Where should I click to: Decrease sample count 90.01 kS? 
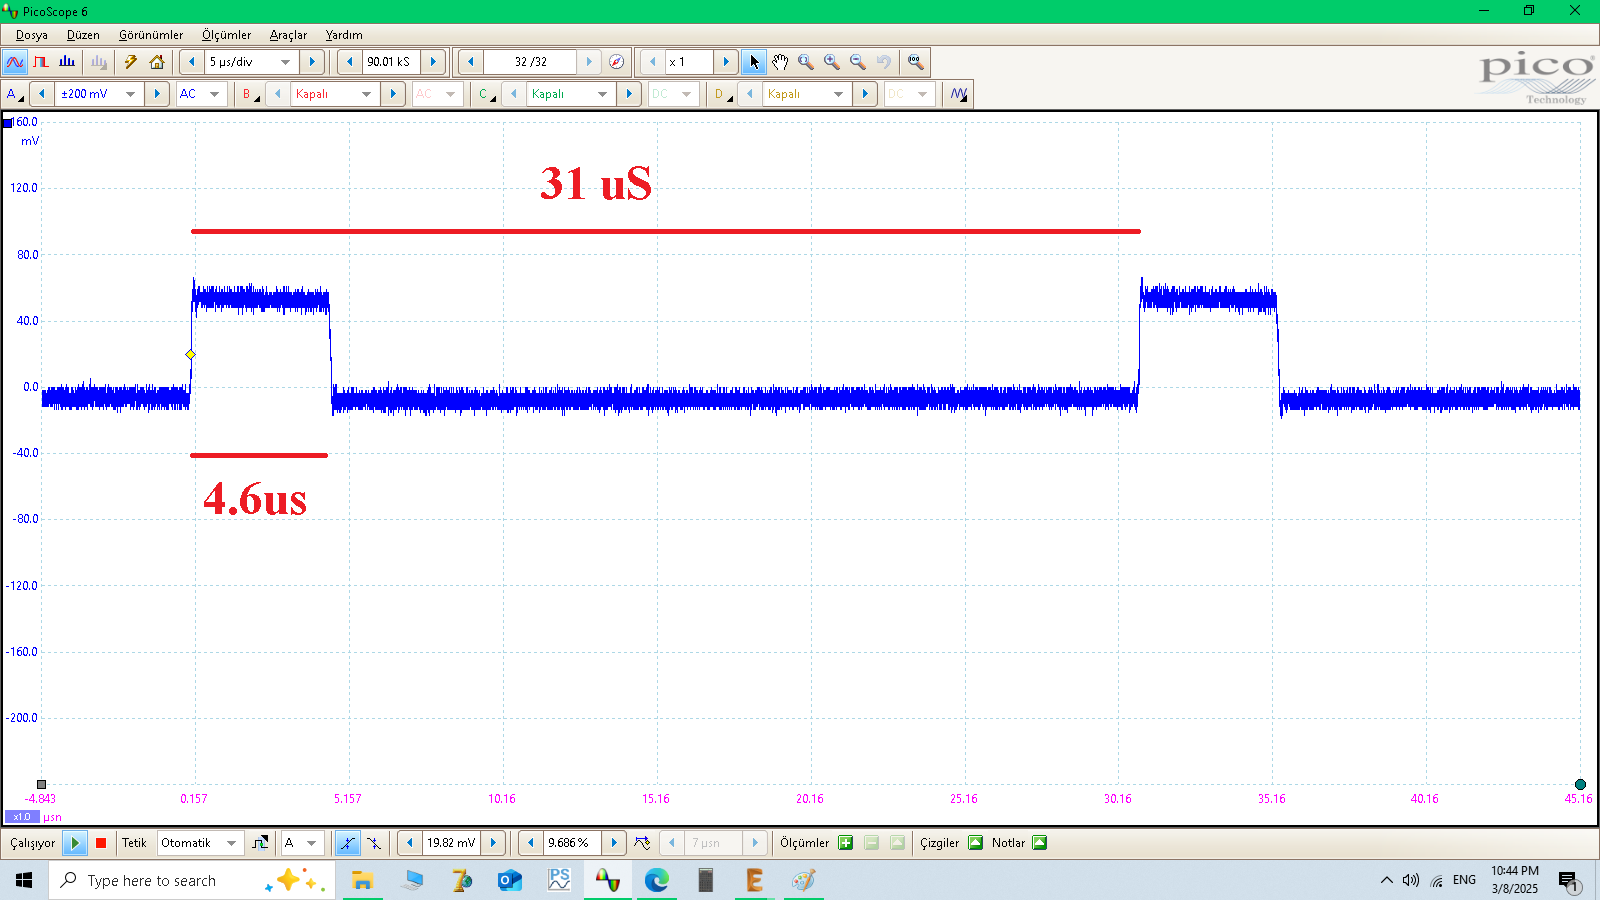click(x=349, y=62)
